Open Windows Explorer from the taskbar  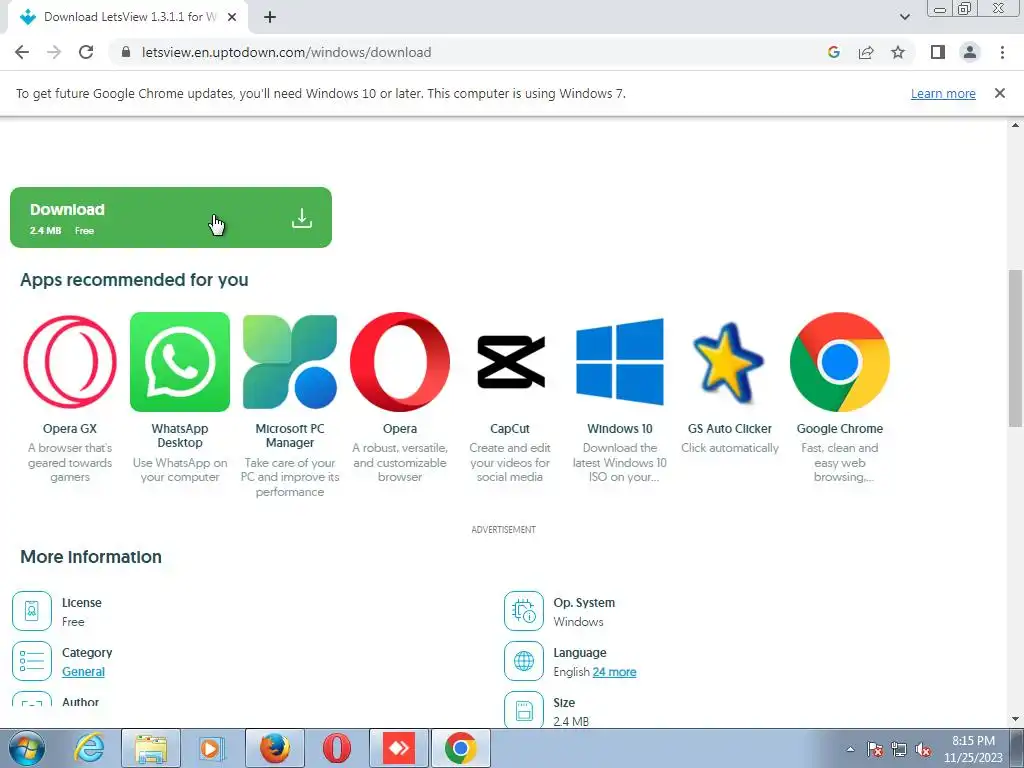click(151, 748)
